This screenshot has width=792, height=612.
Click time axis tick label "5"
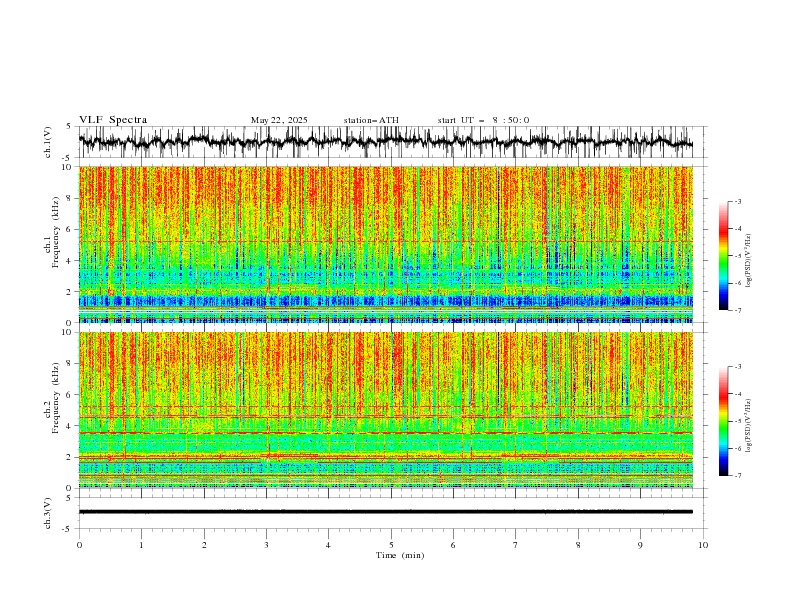pyautogui.click(x=391, y=545)
